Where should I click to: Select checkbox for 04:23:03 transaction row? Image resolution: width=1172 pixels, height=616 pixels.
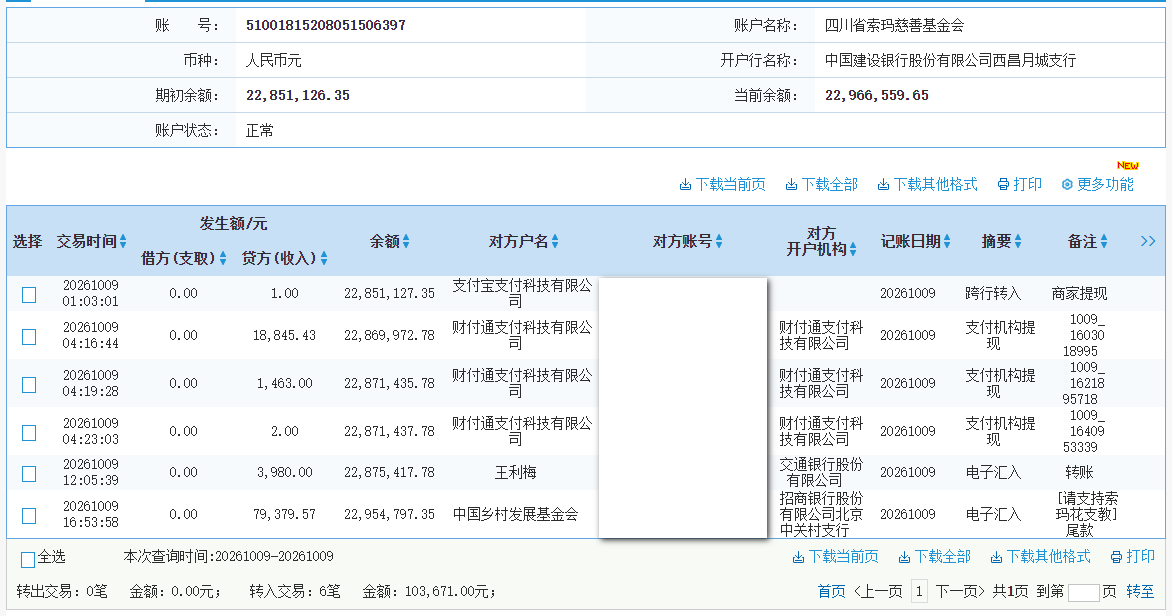(29, 433)
